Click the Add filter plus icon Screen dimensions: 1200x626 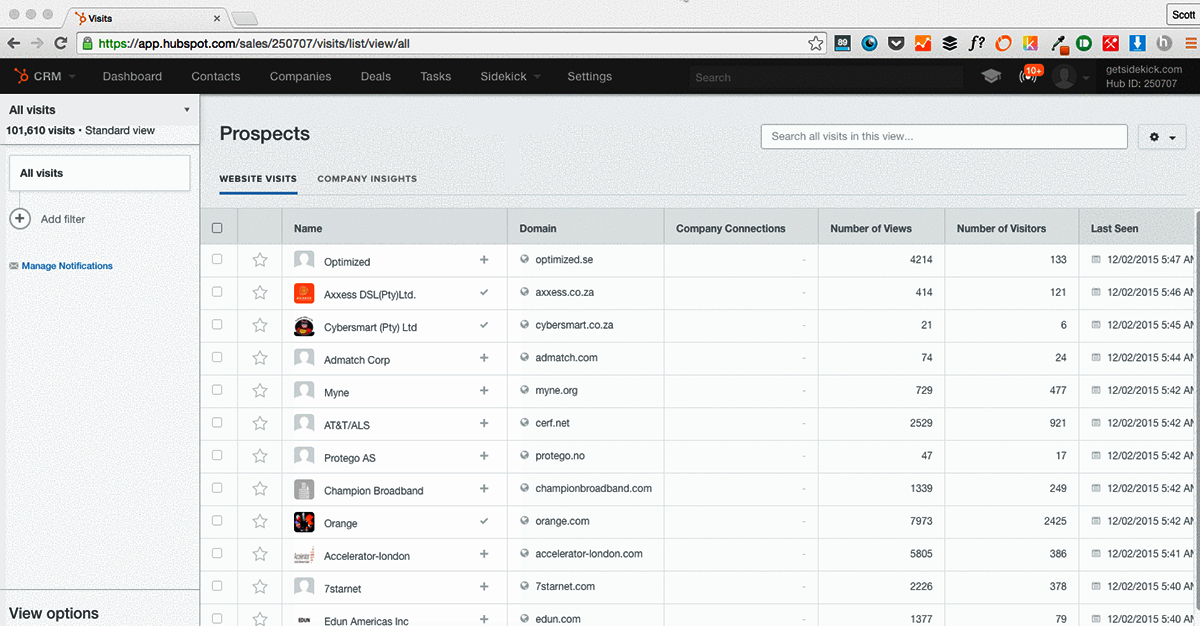[x=20, y=219]
